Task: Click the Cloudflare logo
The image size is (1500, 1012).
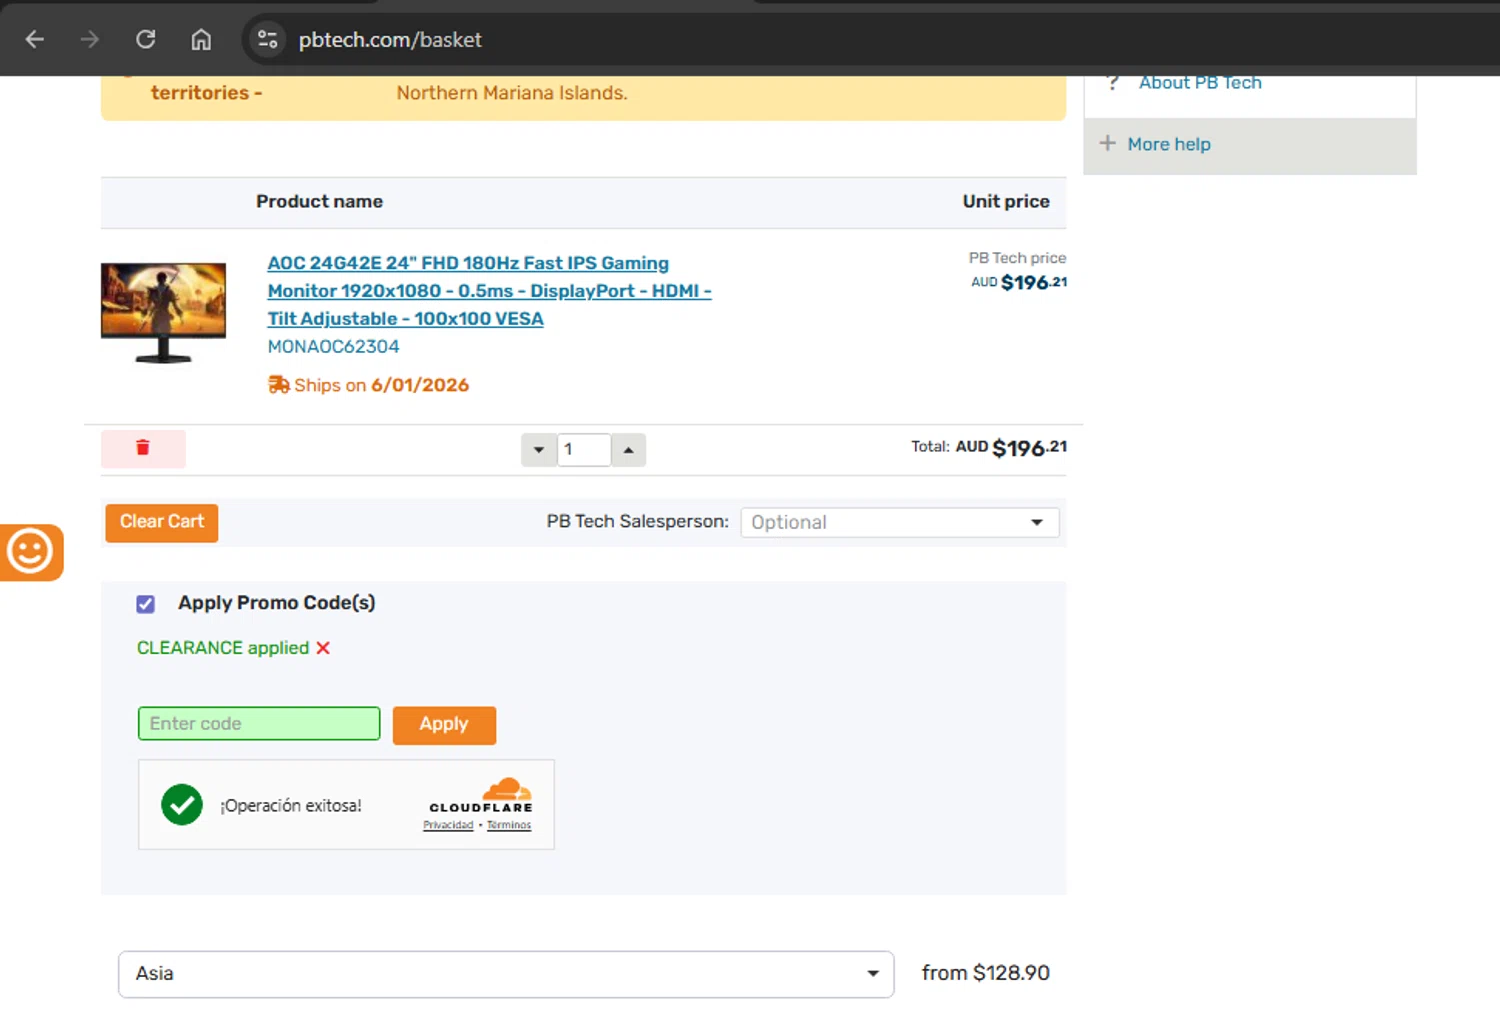Action: click(x=481, y=796)
